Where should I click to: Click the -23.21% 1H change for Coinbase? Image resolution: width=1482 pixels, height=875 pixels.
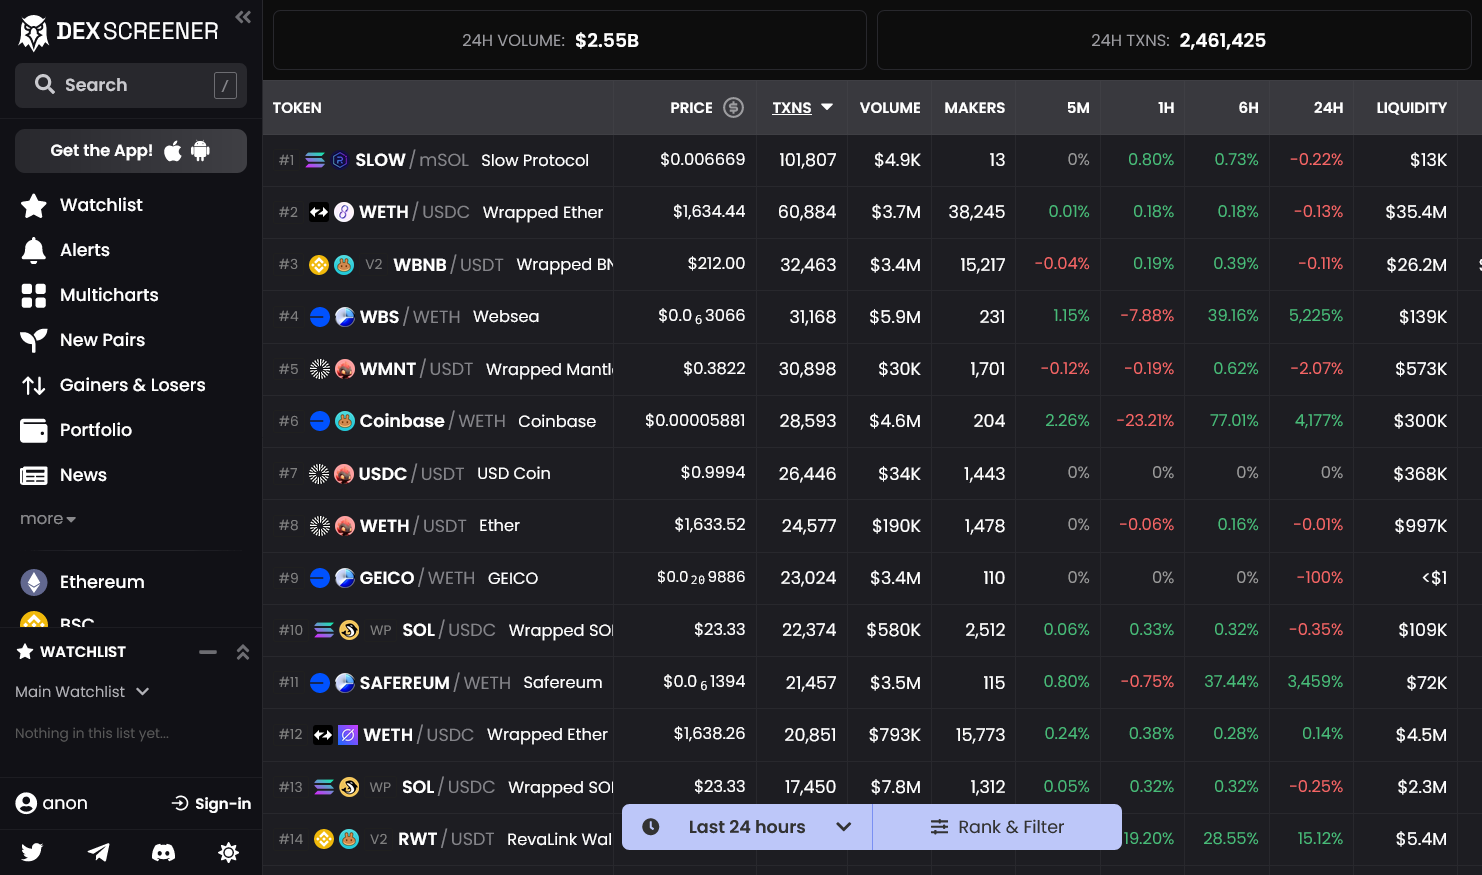1146,421
